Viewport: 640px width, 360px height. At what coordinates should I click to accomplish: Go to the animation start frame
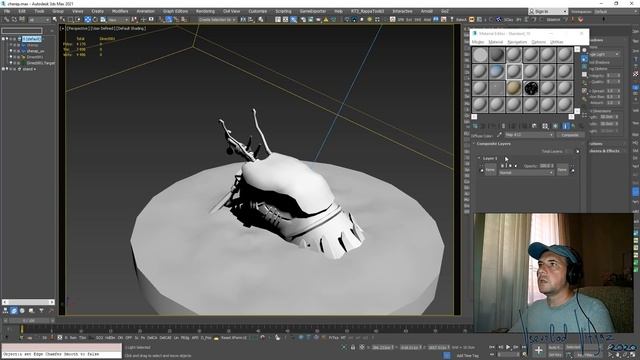click(x=492, y=347)
